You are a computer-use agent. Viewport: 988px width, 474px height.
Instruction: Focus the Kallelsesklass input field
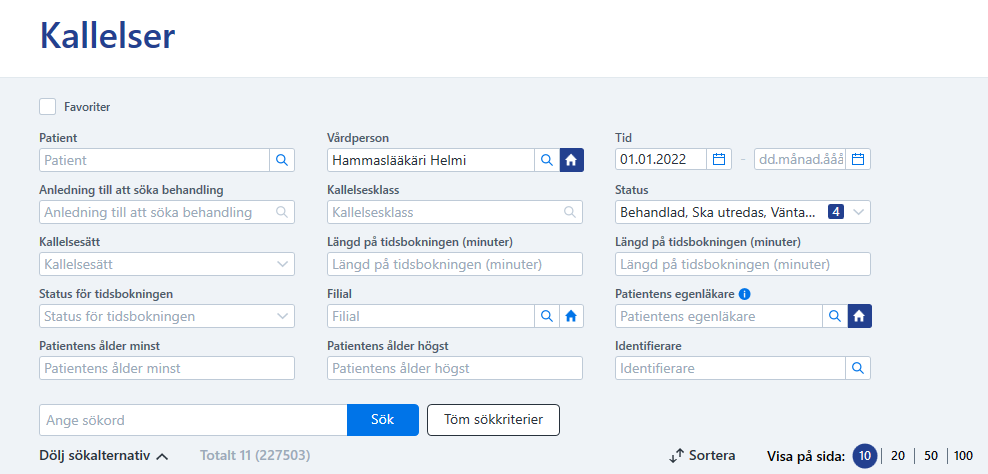[x=455, y=212]
